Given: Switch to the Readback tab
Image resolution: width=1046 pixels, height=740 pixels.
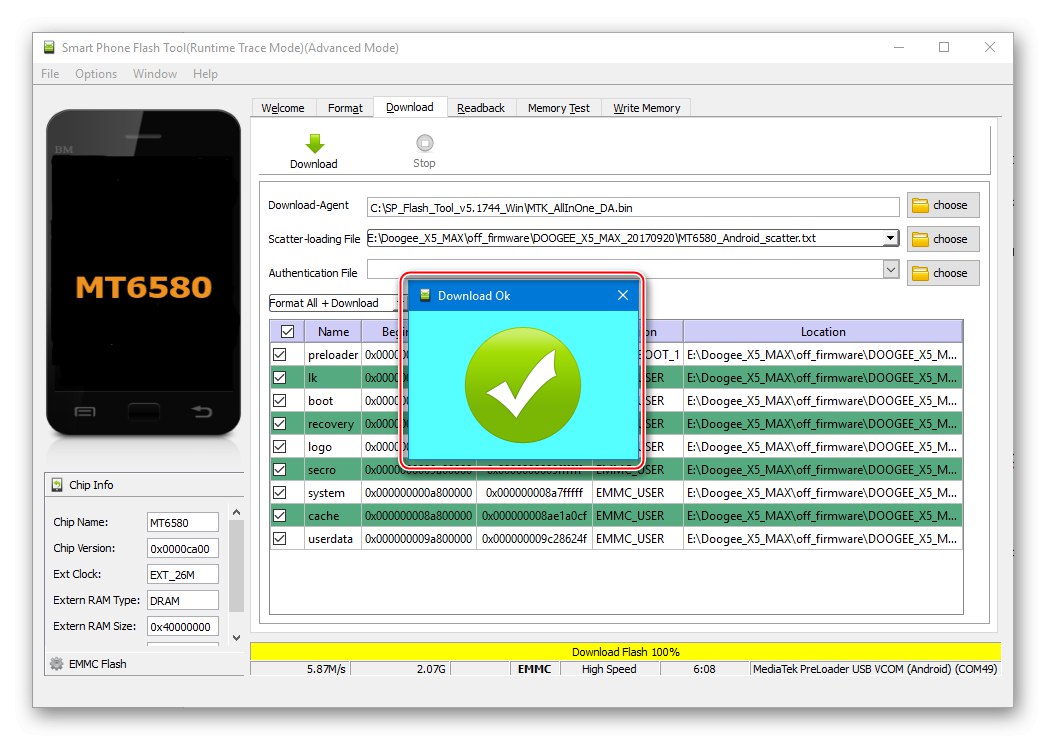Looking at the screenshot, I should coord(481,107).
